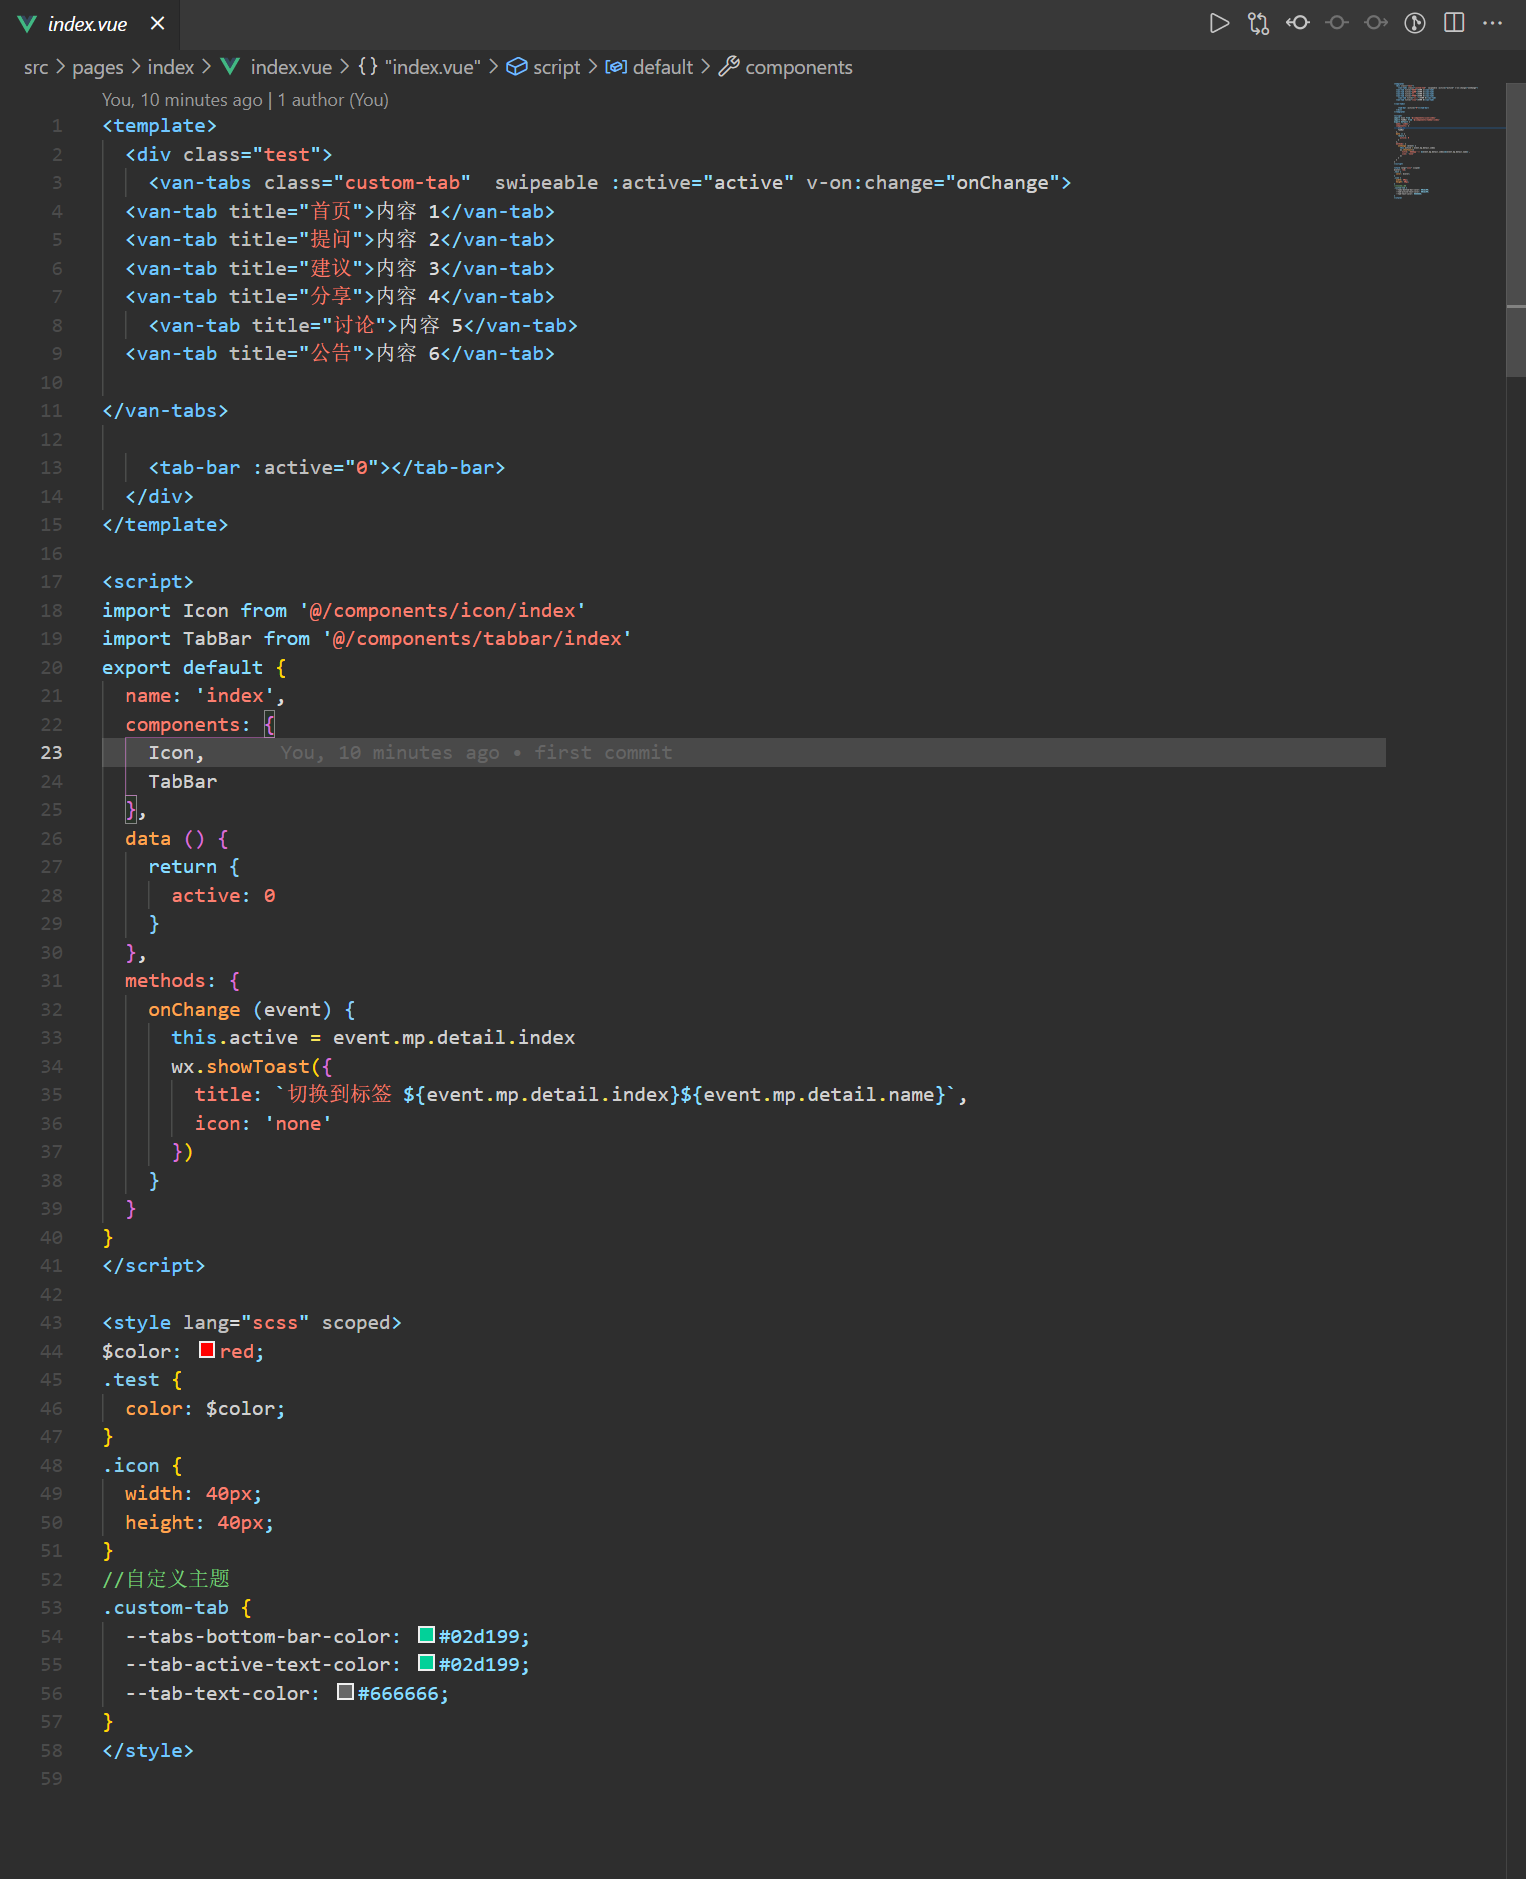This screenshot has width=1526, height=1879.
Task: Click the "active: 0" property
Action: (x=223, y=896)
